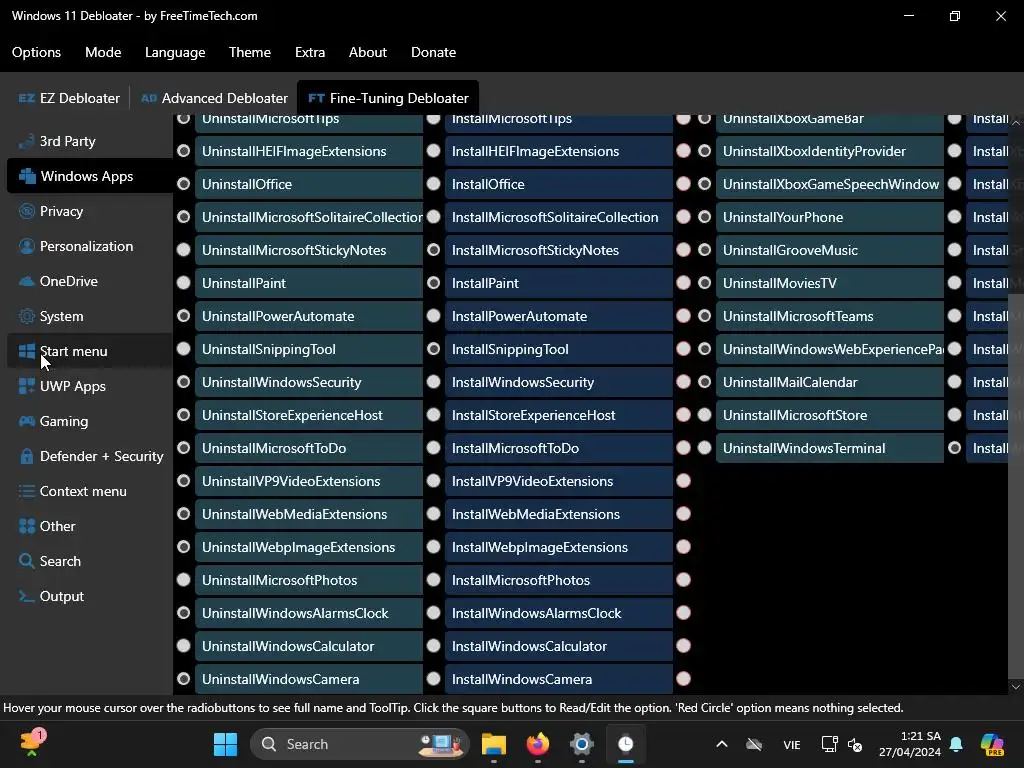The width and height of the screenshot is (1024, 768).
Task: Open the Extra menu
Action: (x=310, y=52)
